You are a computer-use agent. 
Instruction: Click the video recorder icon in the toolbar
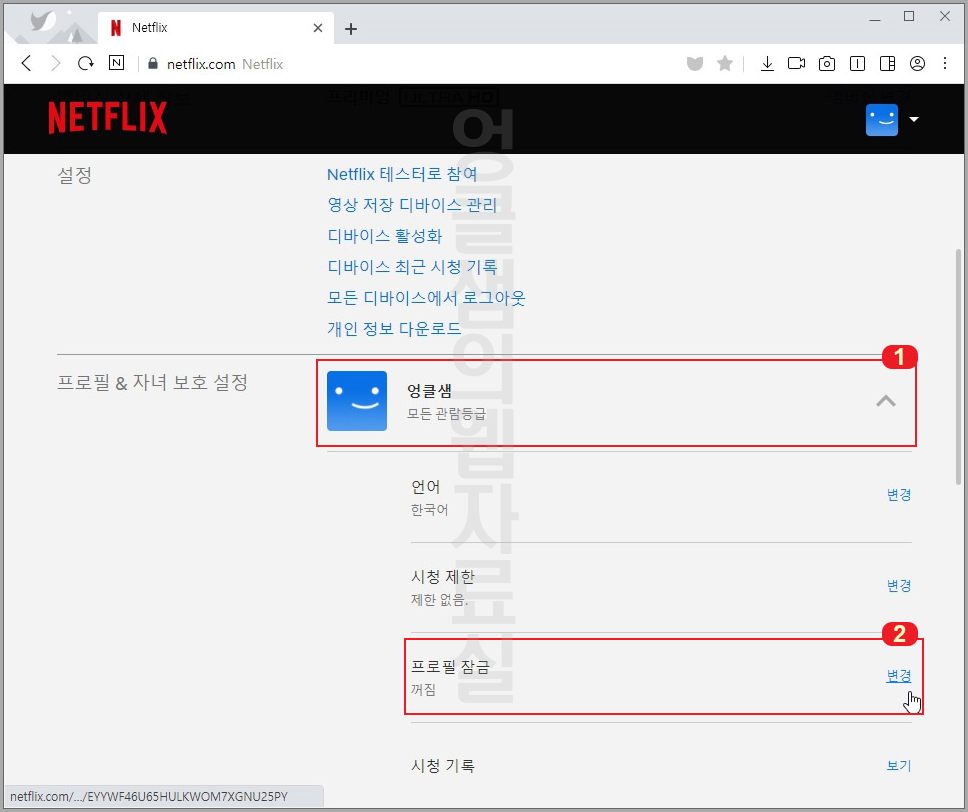796,63
